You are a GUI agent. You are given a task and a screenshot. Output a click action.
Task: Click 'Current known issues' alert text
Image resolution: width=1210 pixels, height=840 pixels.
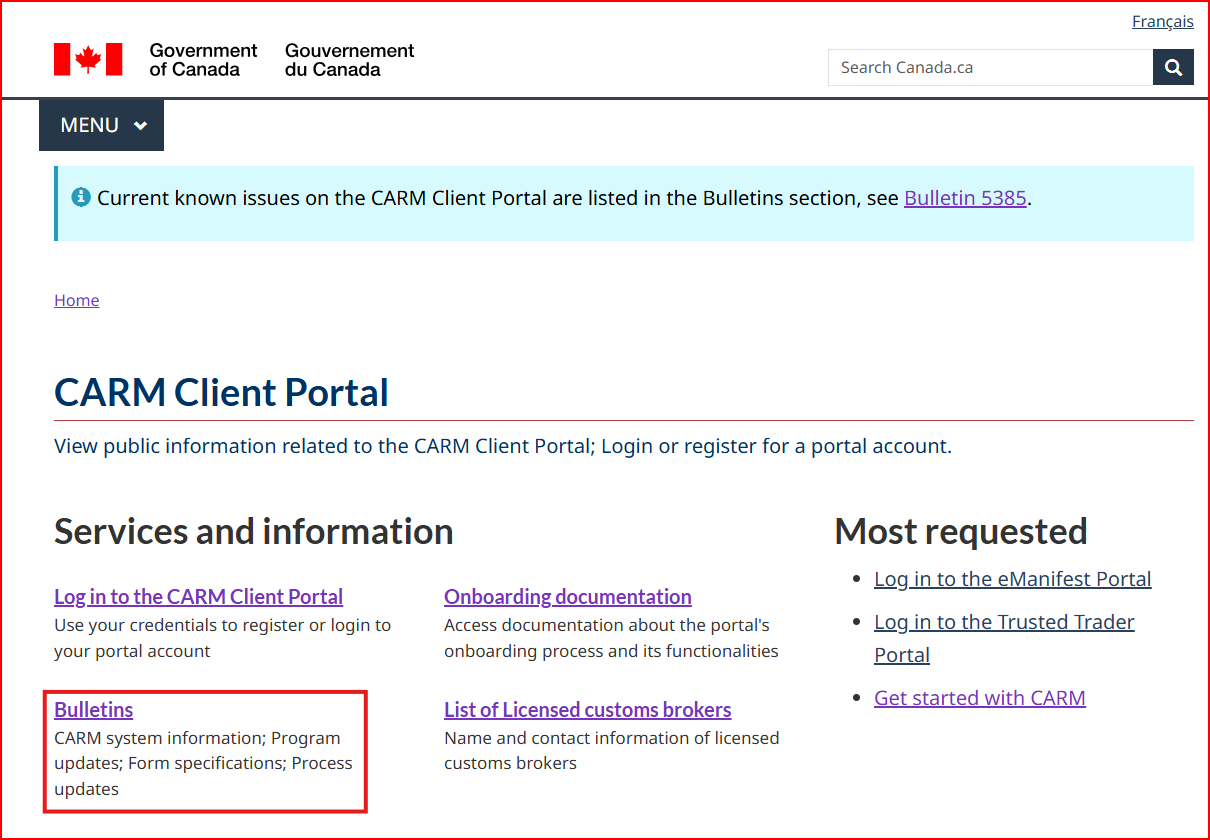point(564,198)
